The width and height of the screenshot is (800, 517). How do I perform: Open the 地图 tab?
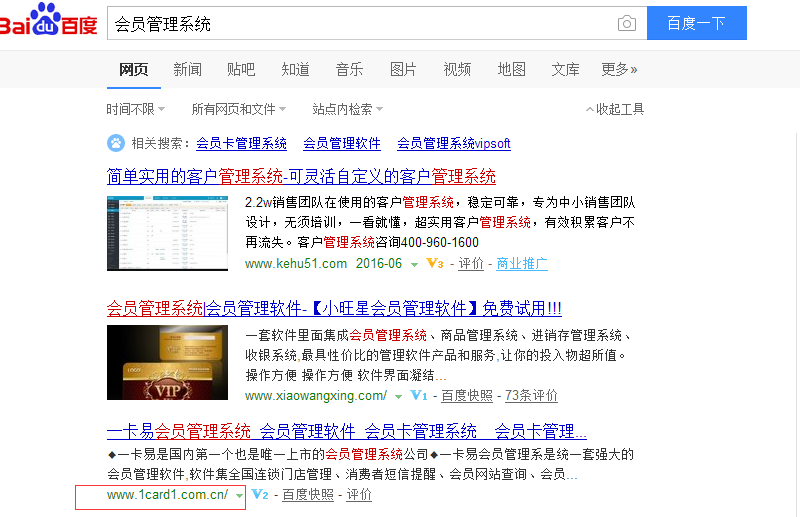(511, 69)
